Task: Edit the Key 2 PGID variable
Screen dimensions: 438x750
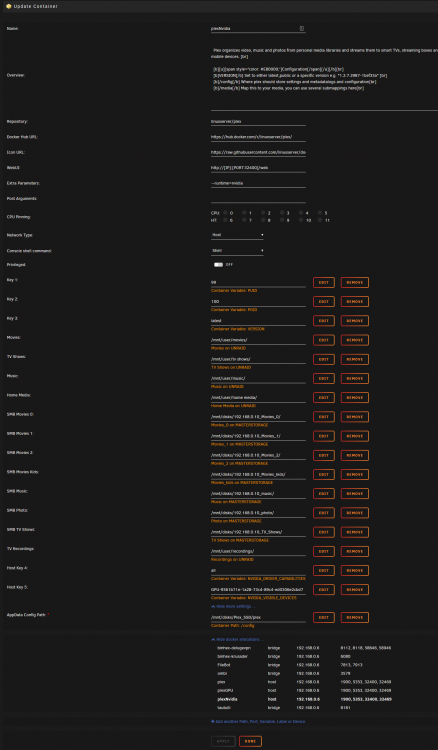Action: (x=324, y=302)
